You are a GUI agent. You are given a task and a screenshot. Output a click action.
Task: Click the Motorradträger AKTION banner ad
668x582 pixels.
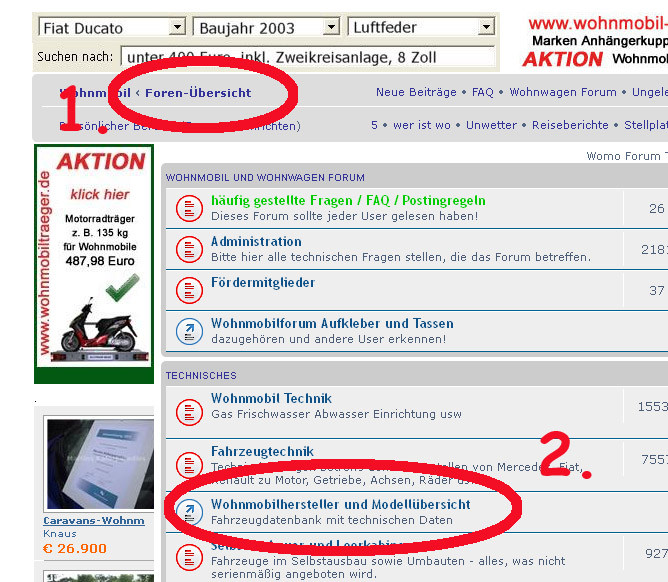coord(94,264)
